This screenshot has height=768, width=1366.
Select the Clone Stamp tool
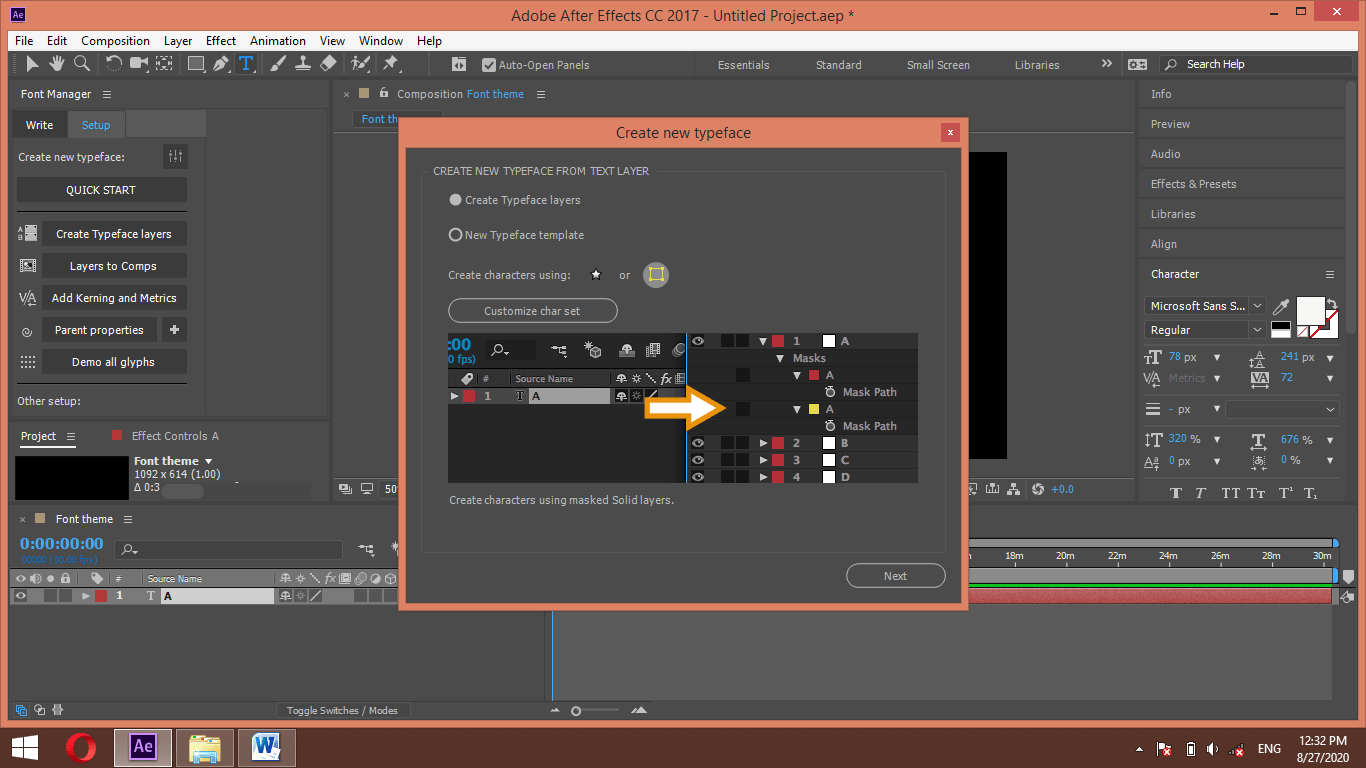tap(304, 63)
